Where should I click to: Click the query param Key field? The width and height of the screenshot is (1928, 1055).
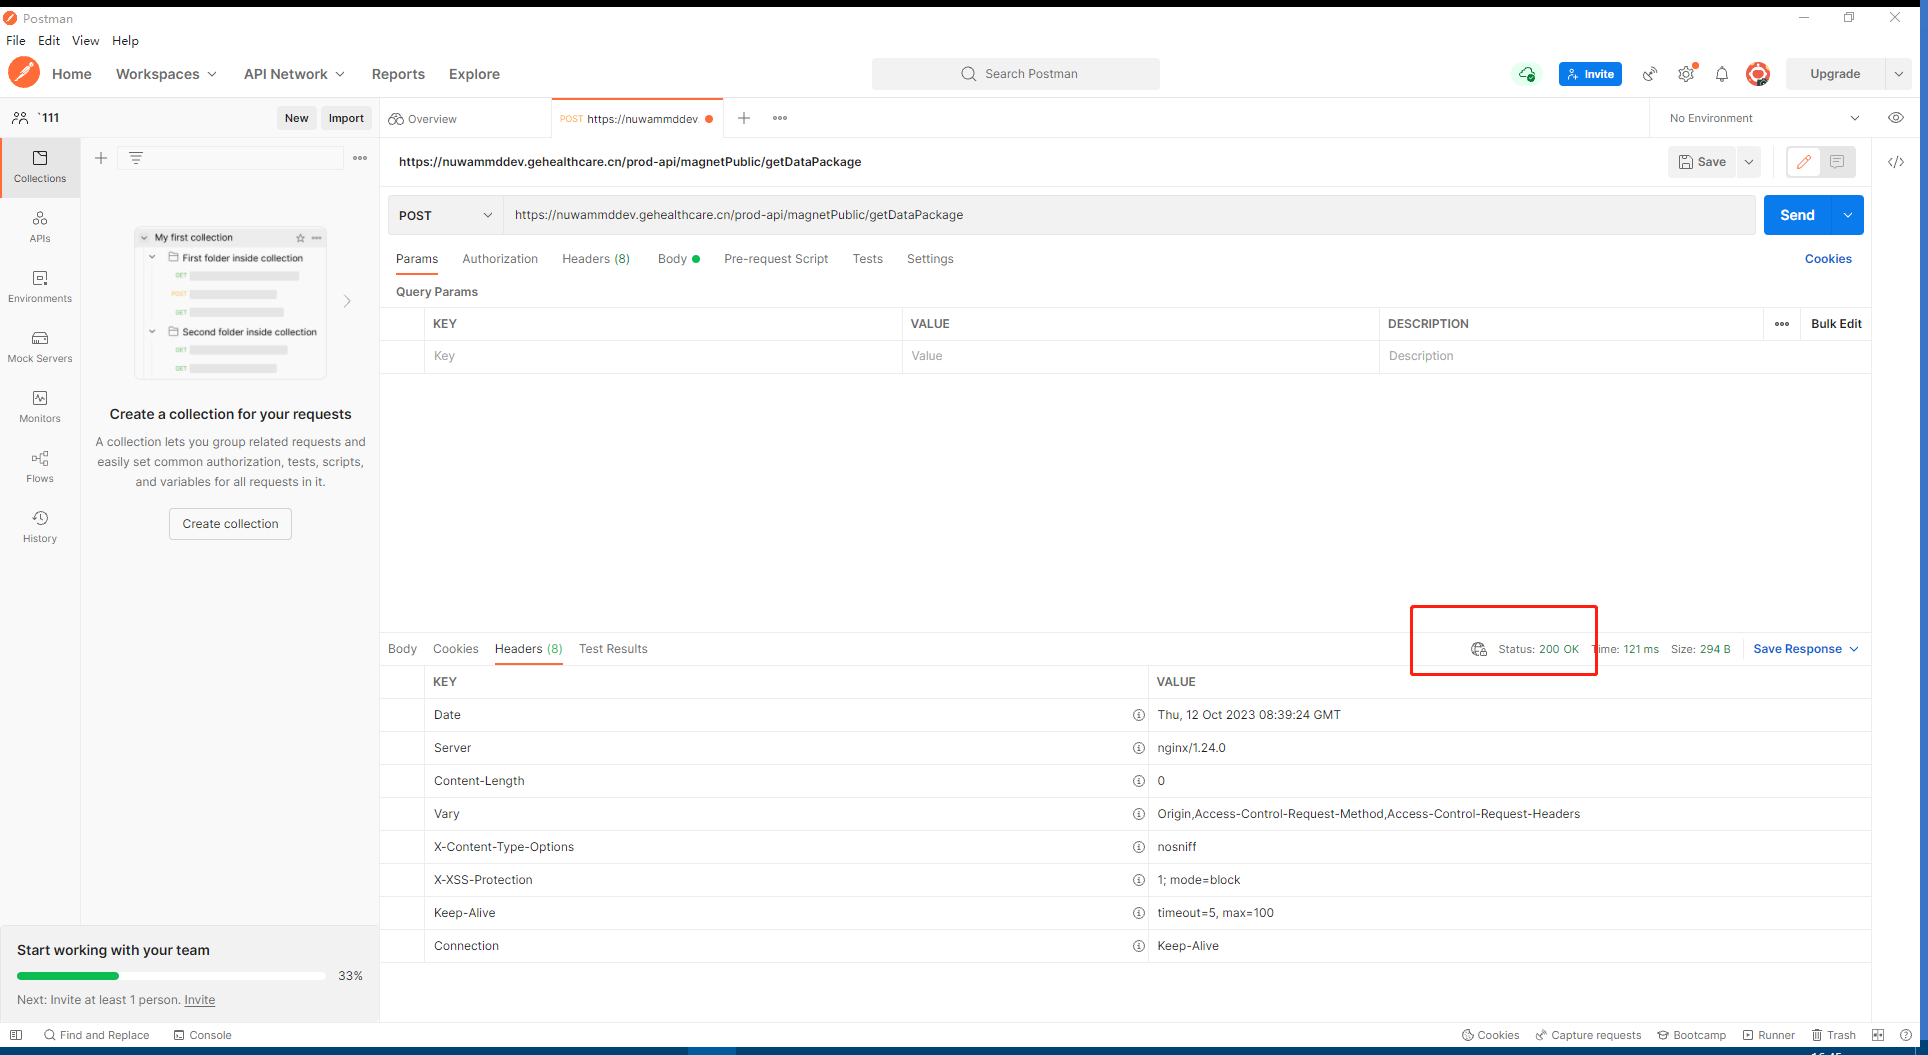pyautogui.click(x=664, y=356)
